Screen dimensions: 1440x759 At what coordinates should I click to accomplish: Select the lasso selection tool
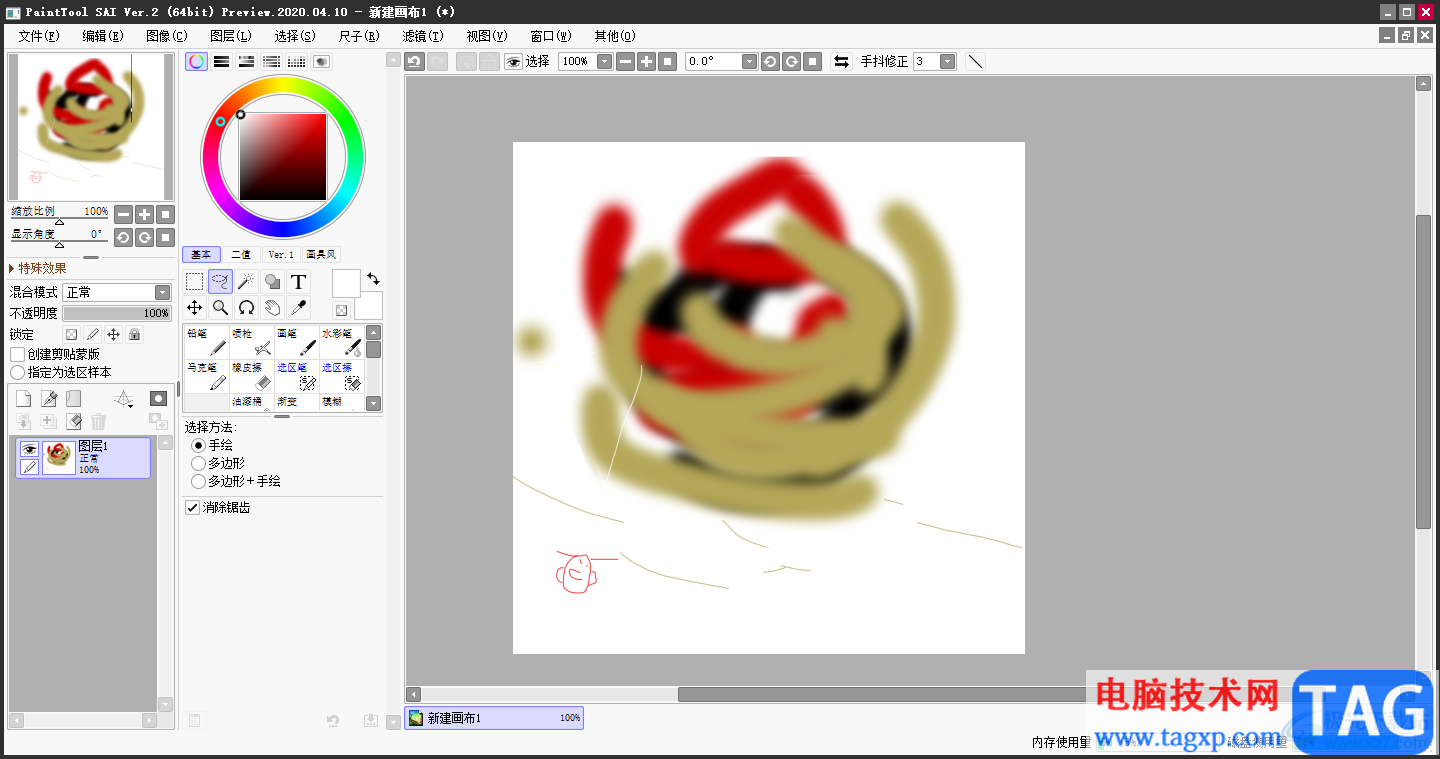click(221, 282)
